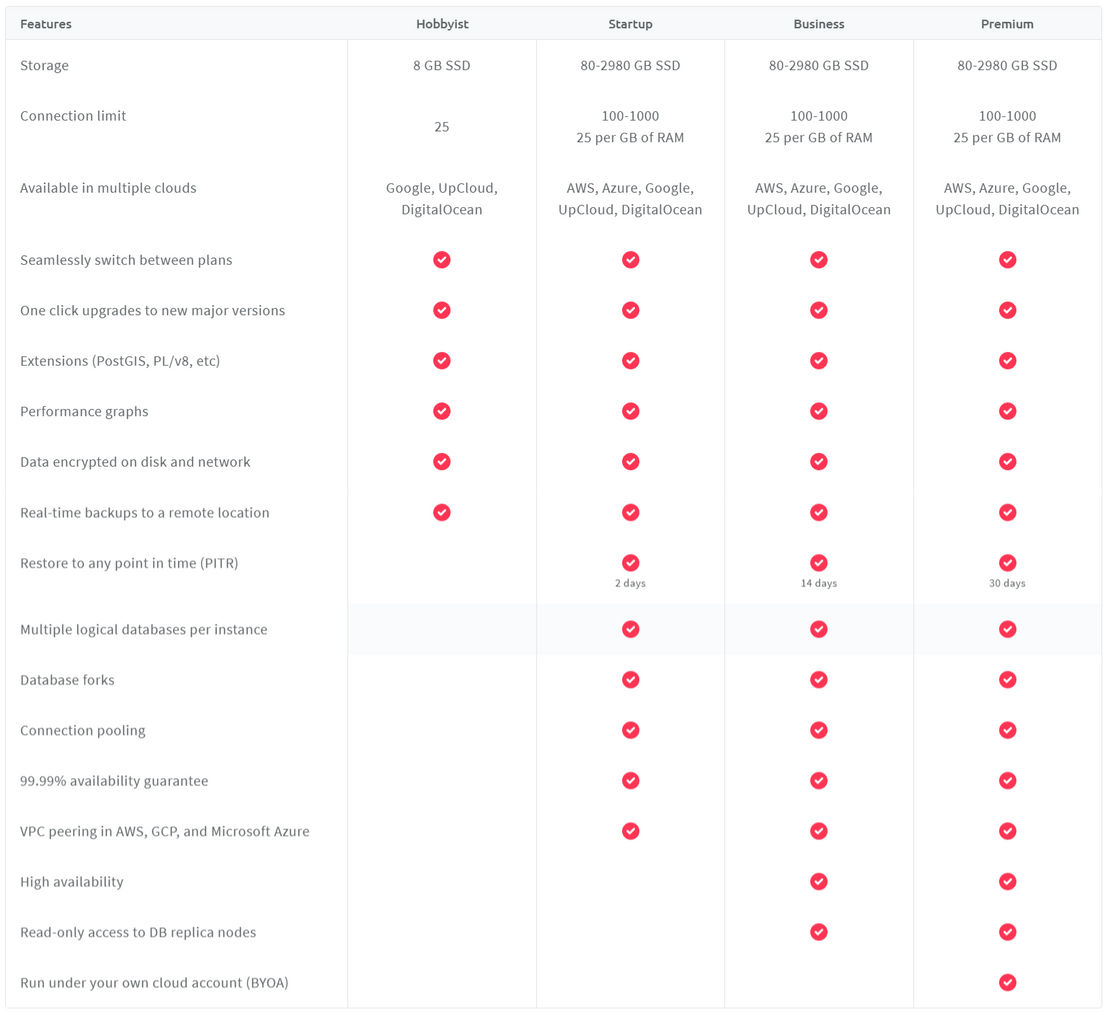The width and height of the screenshot is (1108, 1016).
Task: Click 99.99% availability guarantee label
Action: [114, 781]
